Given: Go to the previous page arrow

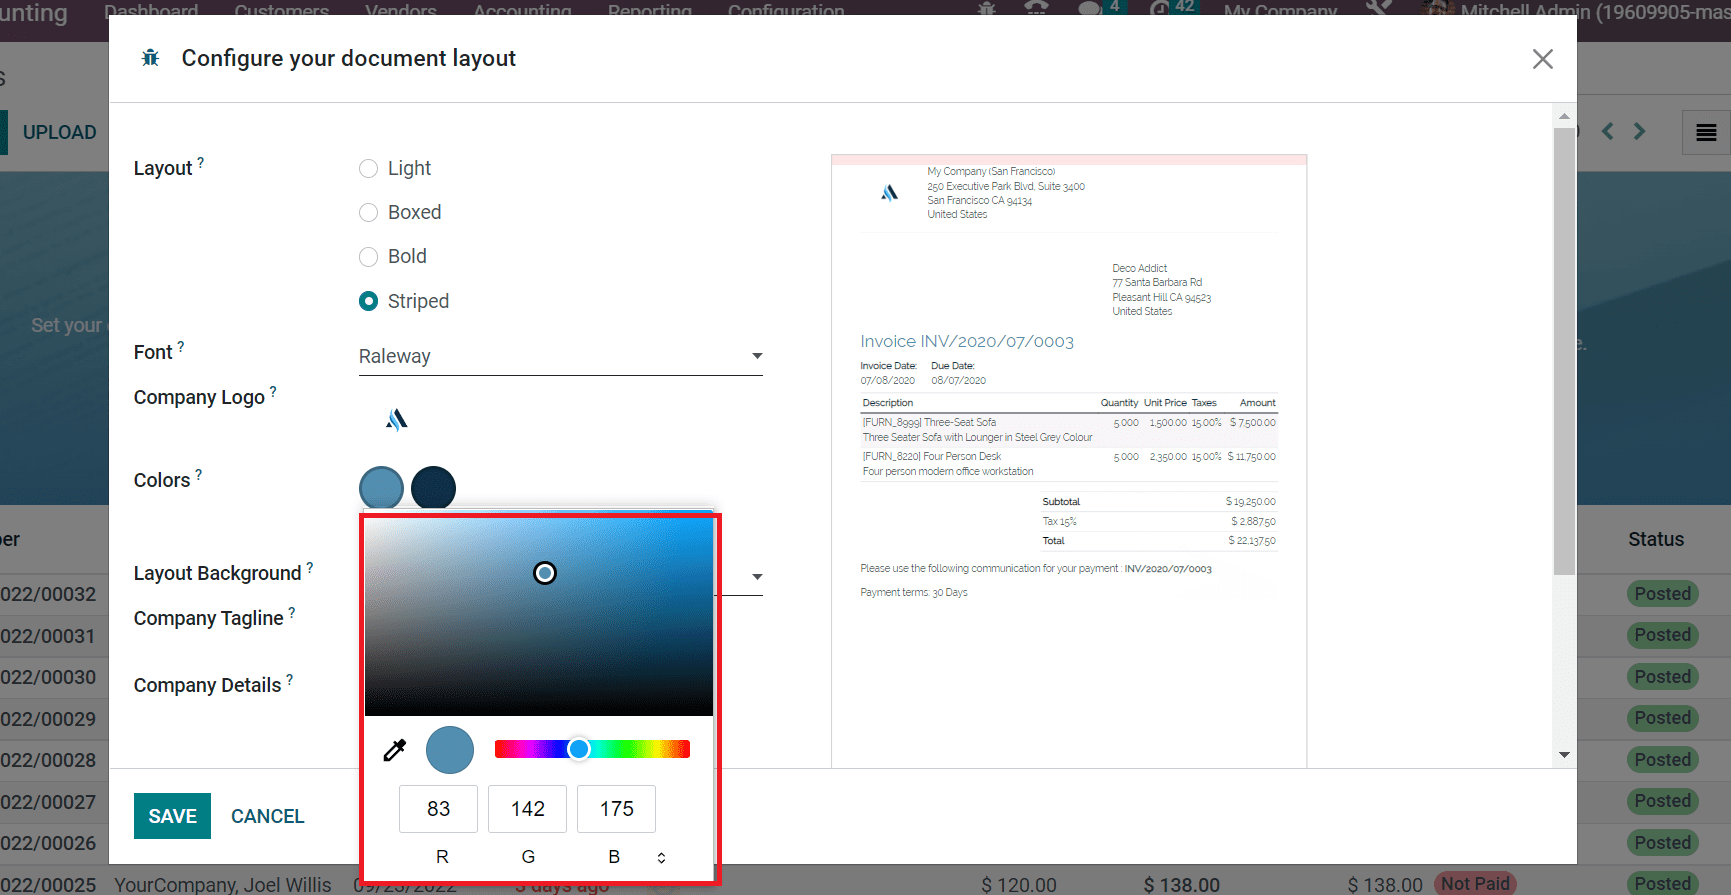Looking at the screenshot, I should 1607,131.
